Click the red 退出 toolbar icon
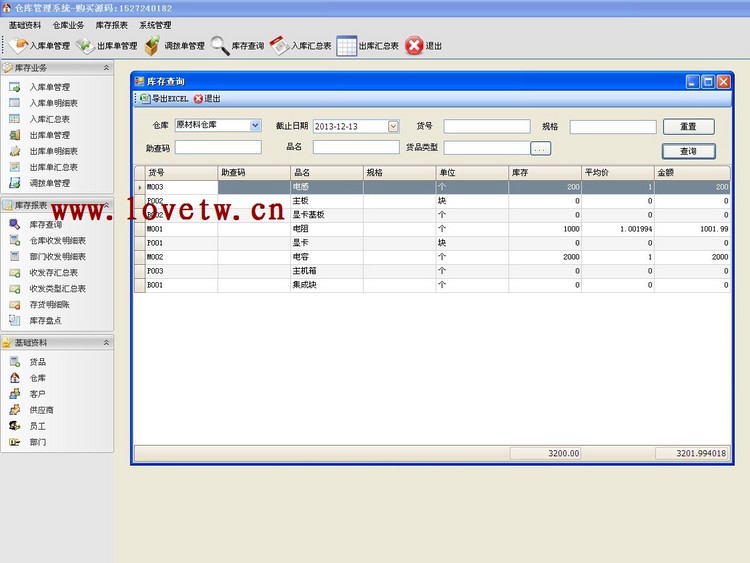750x563 pixels. tap(414, 46)
